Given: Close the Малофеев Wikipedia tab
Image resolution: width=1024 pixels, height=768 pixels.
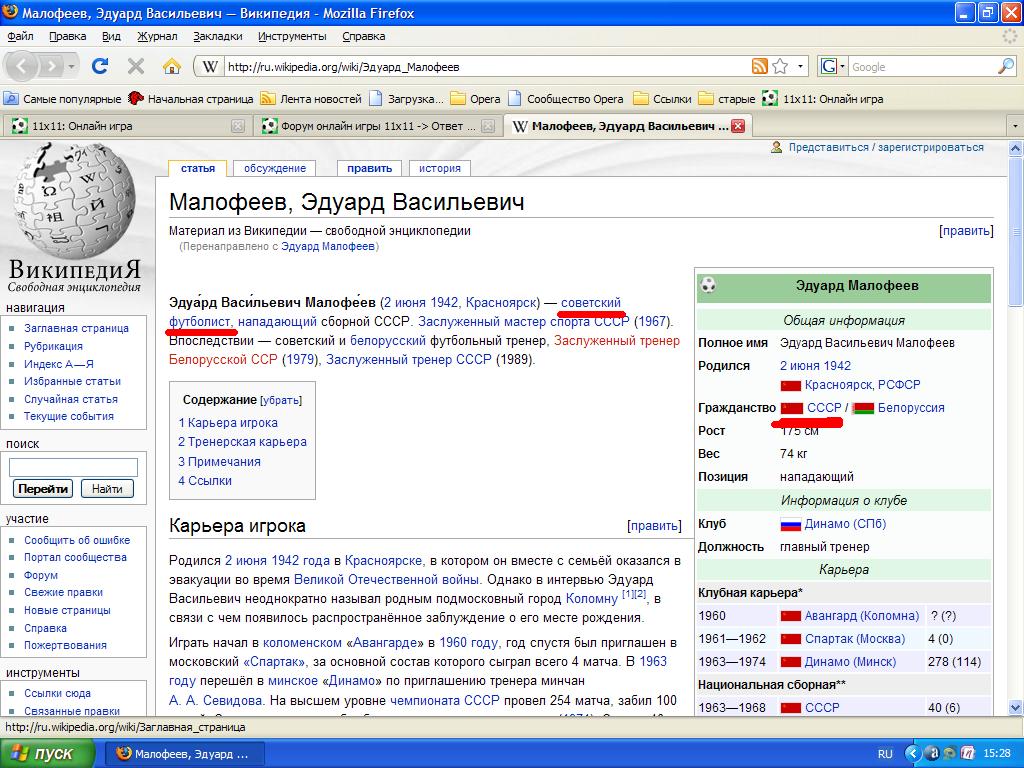Looking at the screenshot, I should pyautogui.click(x=738, y=126).
